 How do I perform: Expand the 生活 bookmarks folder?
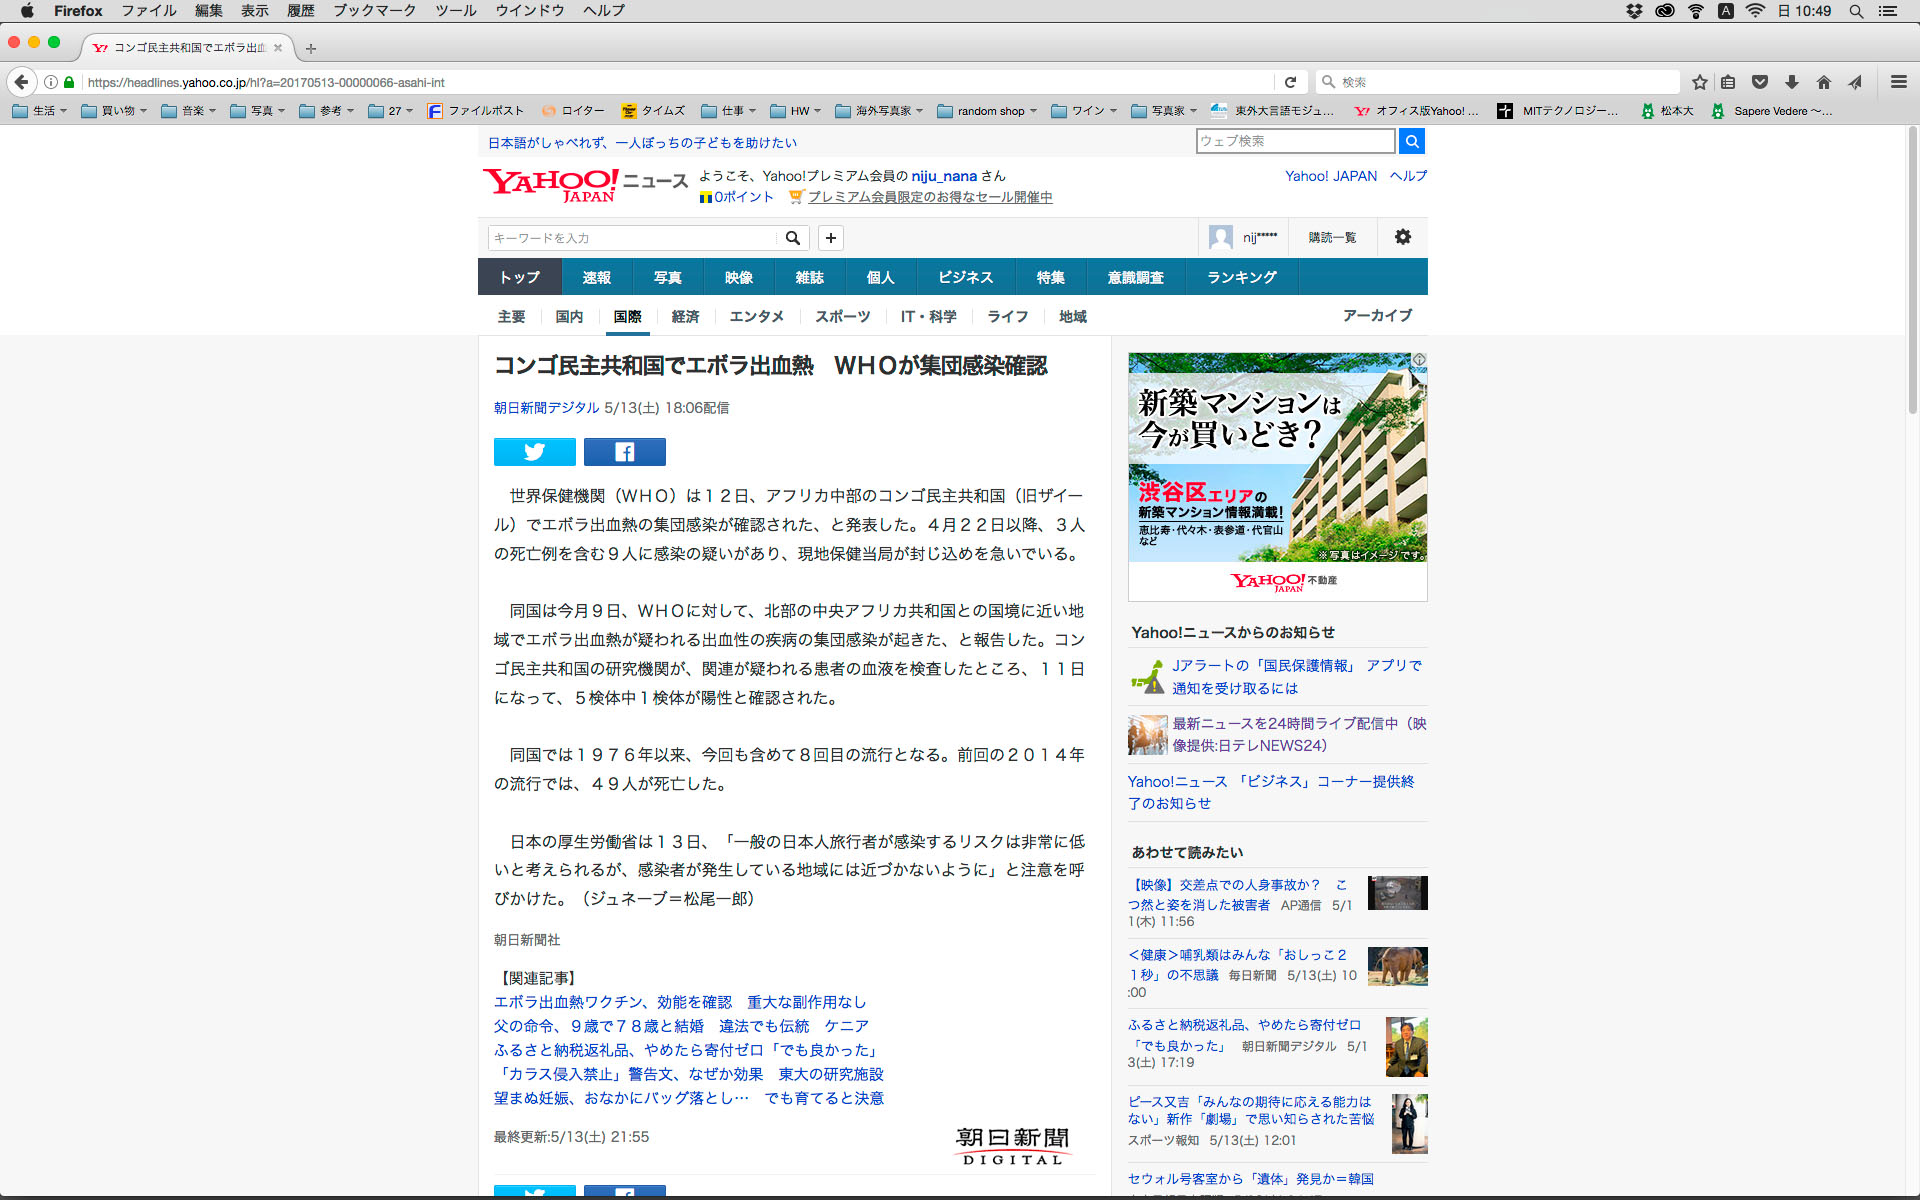pyautogui.click(x=40, y=111)
